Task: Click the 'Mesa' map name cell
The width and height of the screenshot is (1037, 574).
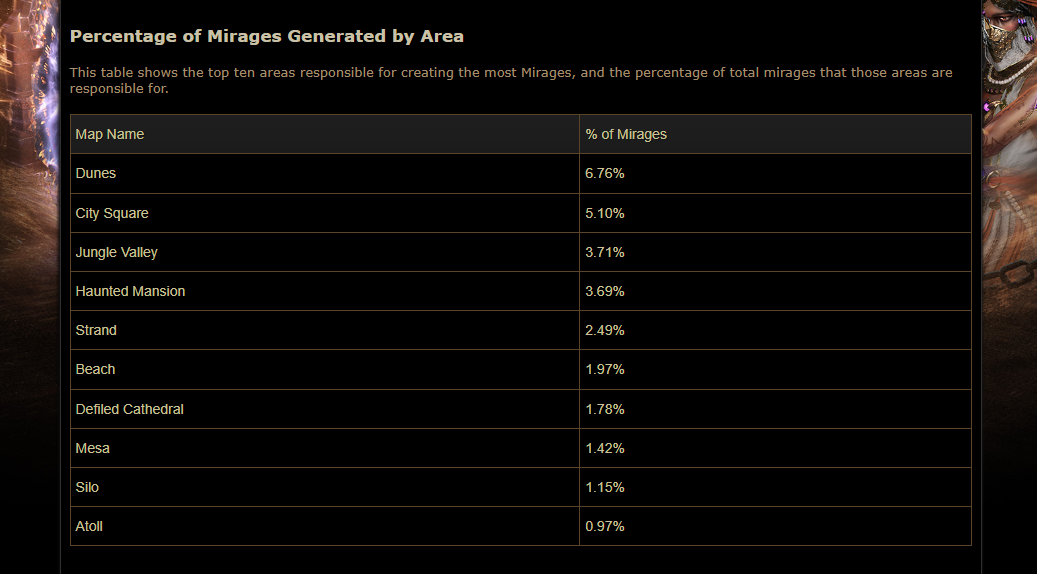Action: [x=325, y=448]
